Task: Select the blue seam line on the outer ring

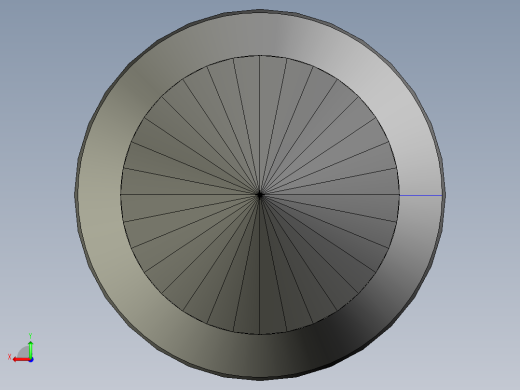Action: tap(421, 195)
